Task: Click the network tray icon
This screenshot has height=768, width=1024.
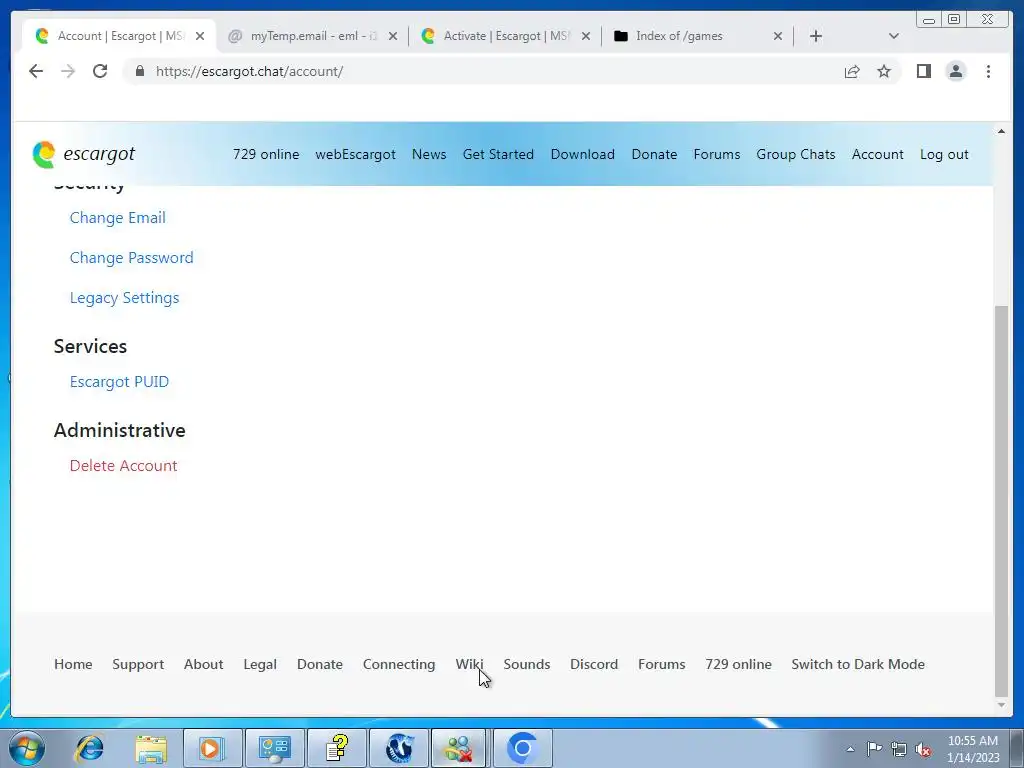Action: point(899,749)
